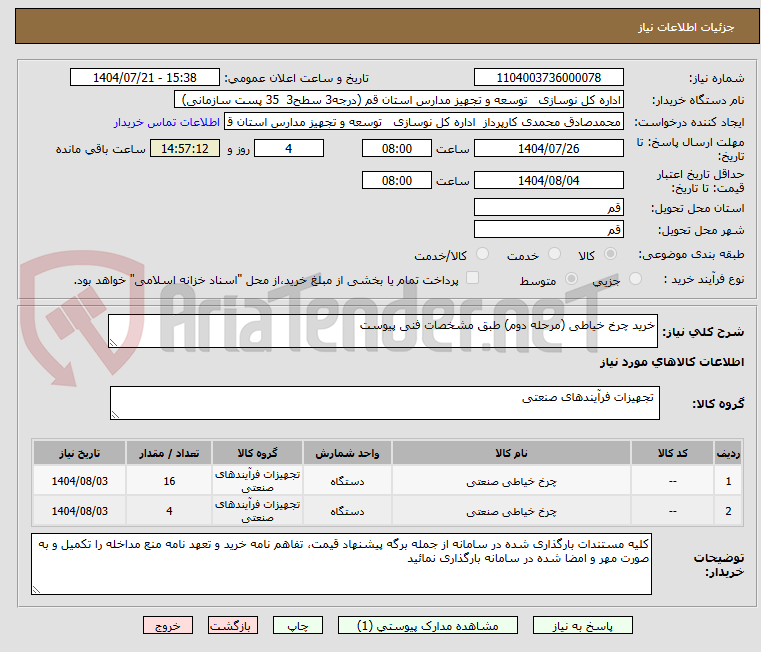Click the remaining days field showing 4
This screenshot has width=761, height=652.
tap(289, 149)
